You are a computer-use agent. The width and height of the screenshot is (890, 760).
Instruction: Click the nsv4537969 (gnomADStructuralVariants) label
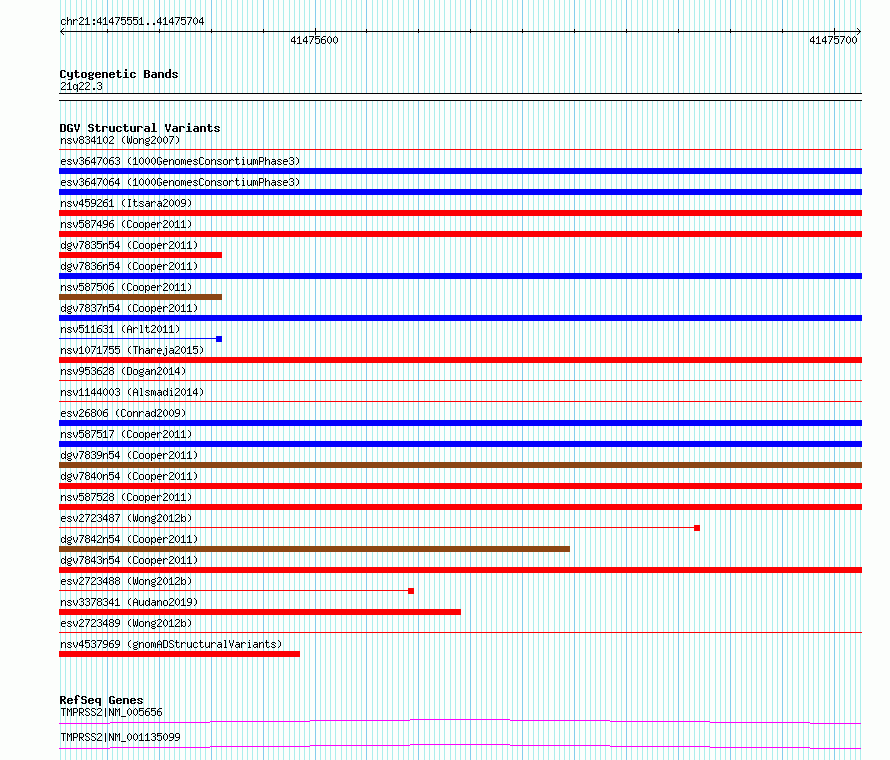click(x=171, y=644)
